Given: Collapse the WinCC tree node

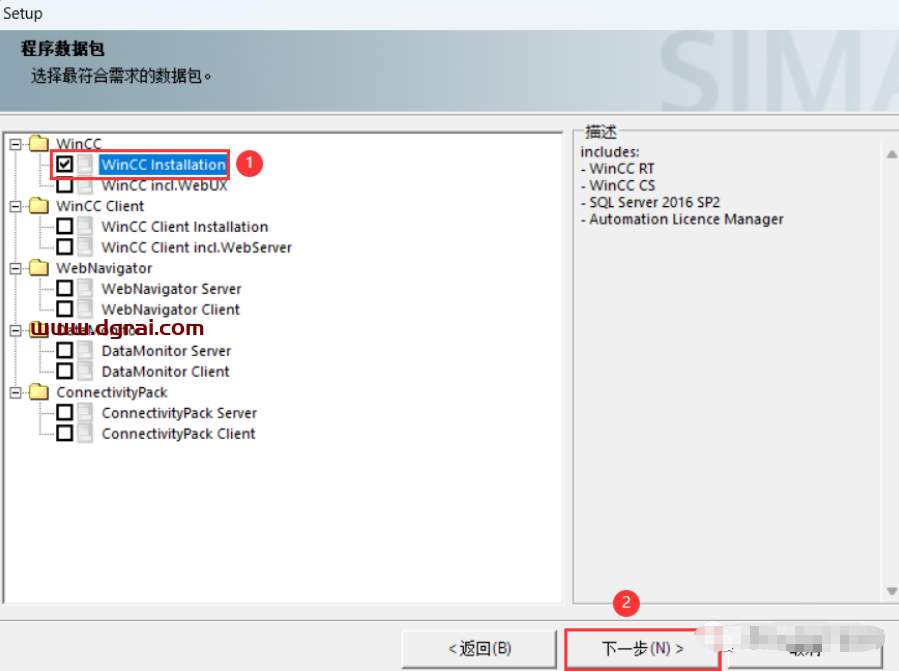Looking at the screenshot, I should tap(15, 144).
